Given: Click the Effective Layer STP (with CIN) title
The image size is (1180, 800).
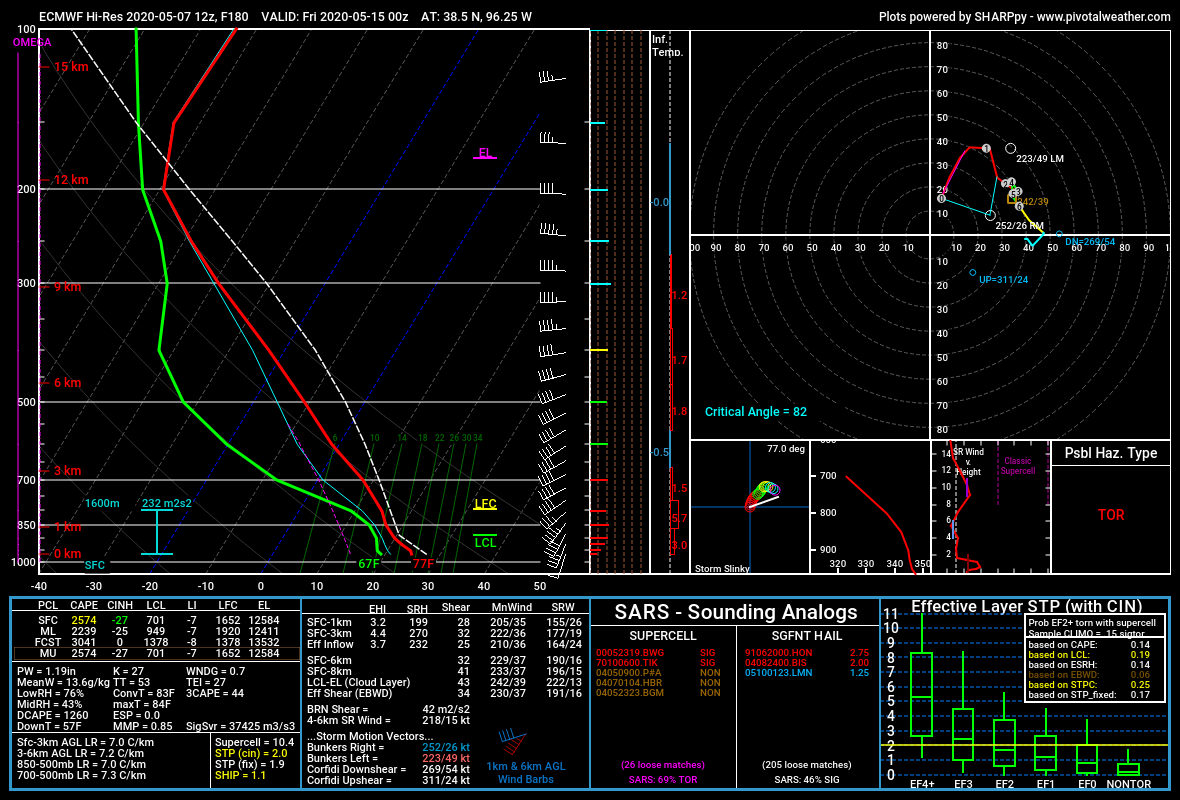Looking at the screenshot, I should pos(1026,607).
